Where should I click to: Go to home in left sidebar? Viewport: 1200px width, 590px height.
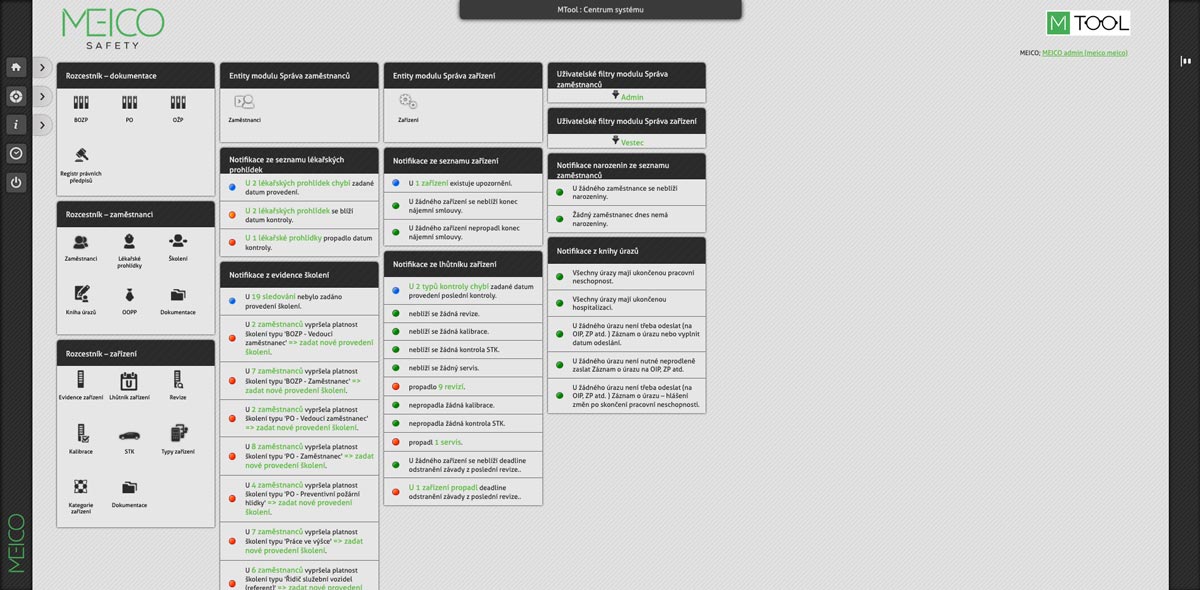click(16, 67)
